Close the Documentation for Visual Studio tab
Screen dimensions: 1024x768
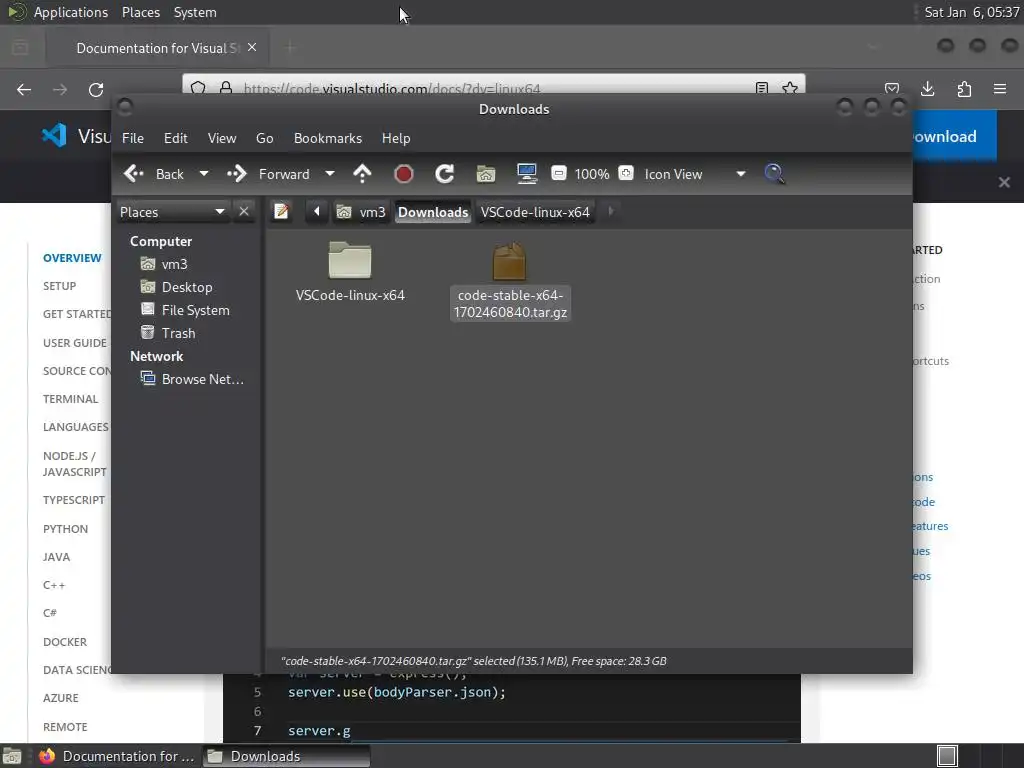[252, 48]
